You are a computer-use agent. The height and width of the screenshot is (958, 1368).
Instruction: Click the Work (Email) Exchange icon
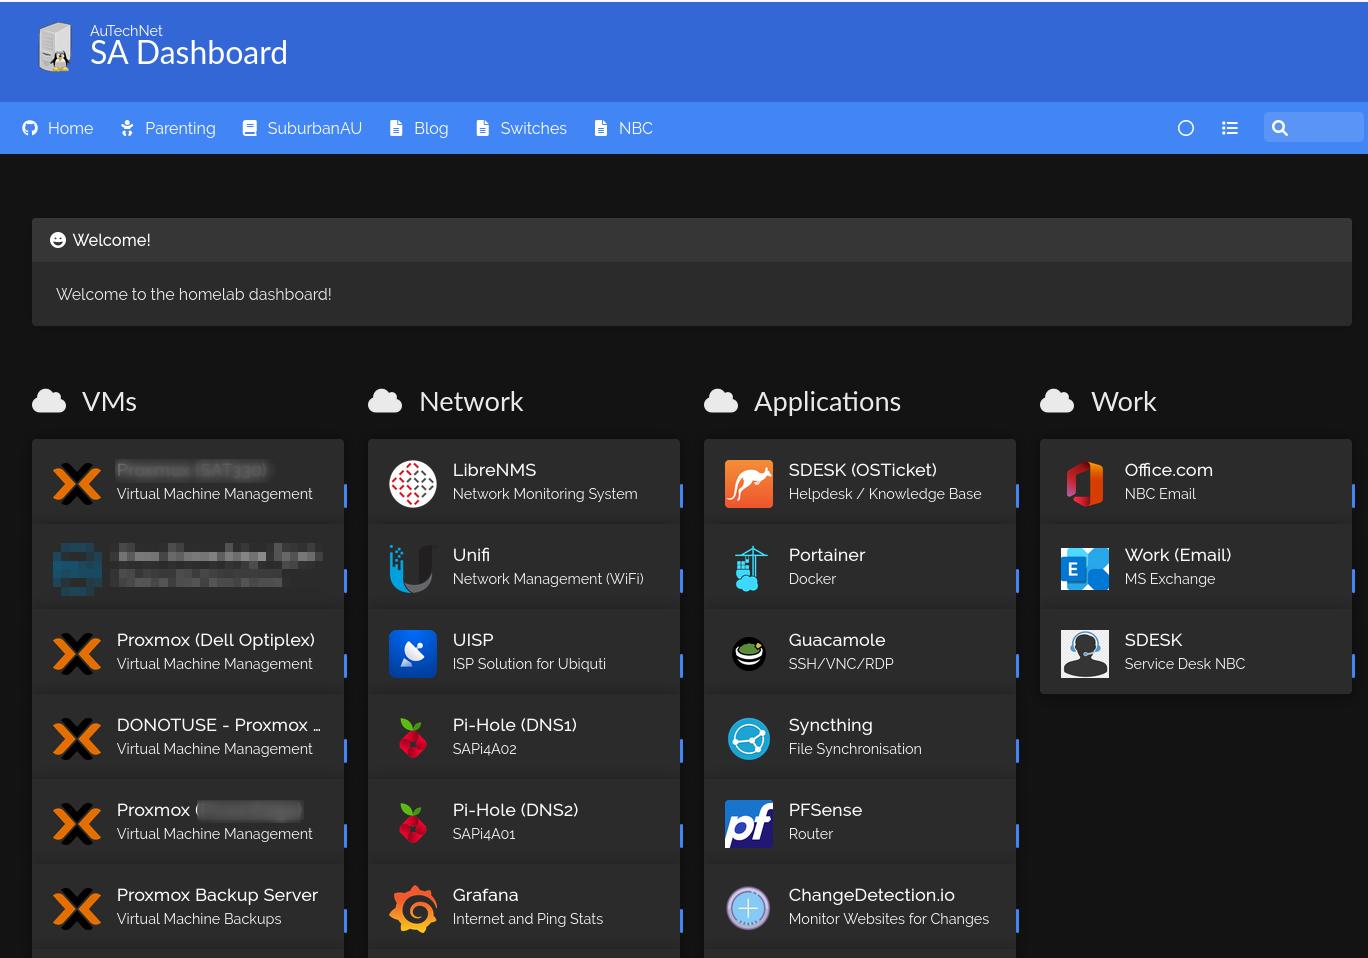coord(1084,569)
